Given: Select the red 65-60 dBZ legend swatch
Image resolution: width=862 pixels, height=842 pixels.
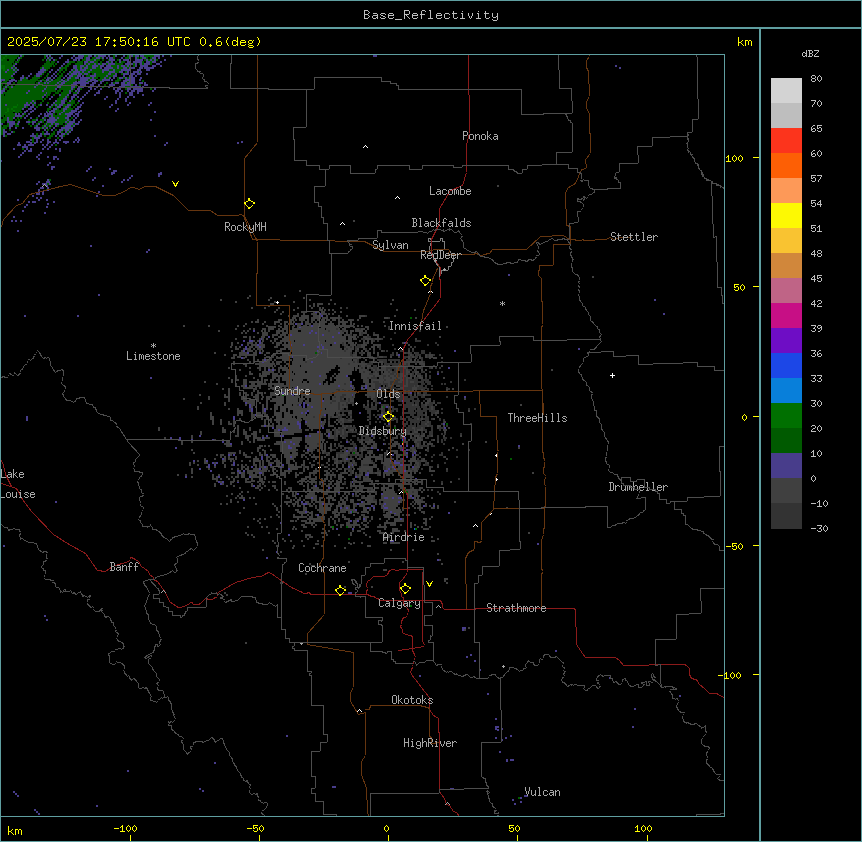Looking at the screenshot, I should click(x=786, y=140).
